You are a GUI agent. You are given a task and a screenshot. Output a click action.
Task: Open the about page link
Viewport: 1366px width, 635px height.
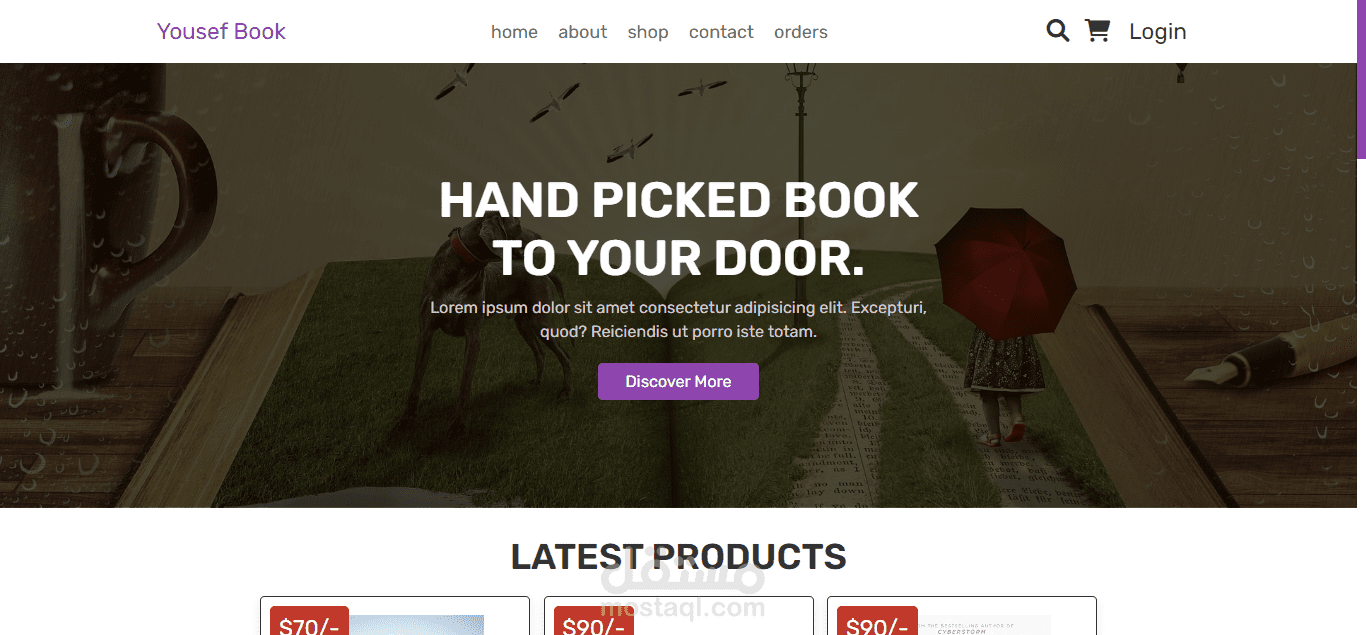point(583,32)
